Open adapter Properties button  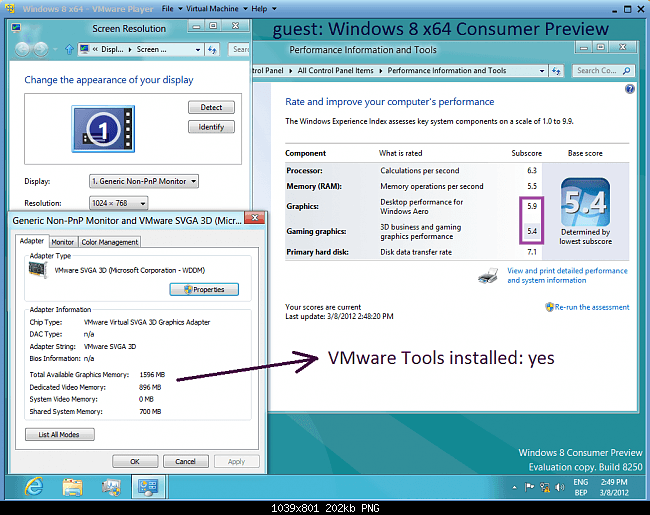pos(204,289)
